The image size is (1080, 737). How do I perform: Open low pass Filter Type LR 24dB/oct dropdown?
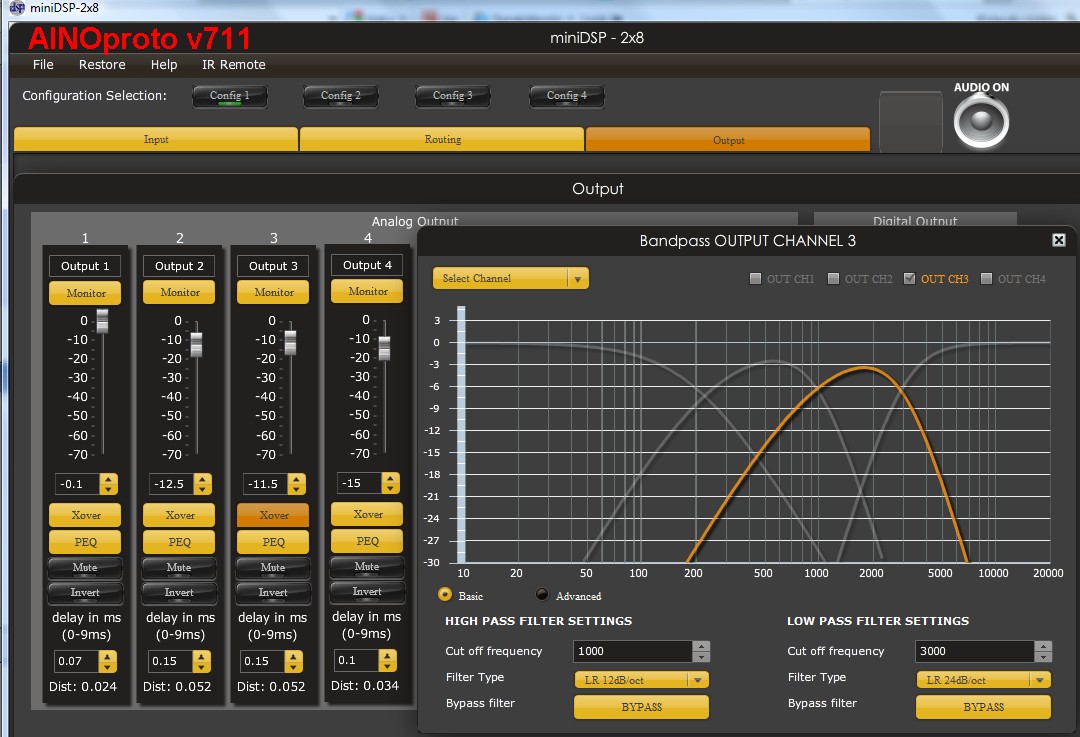pos(984,680)
